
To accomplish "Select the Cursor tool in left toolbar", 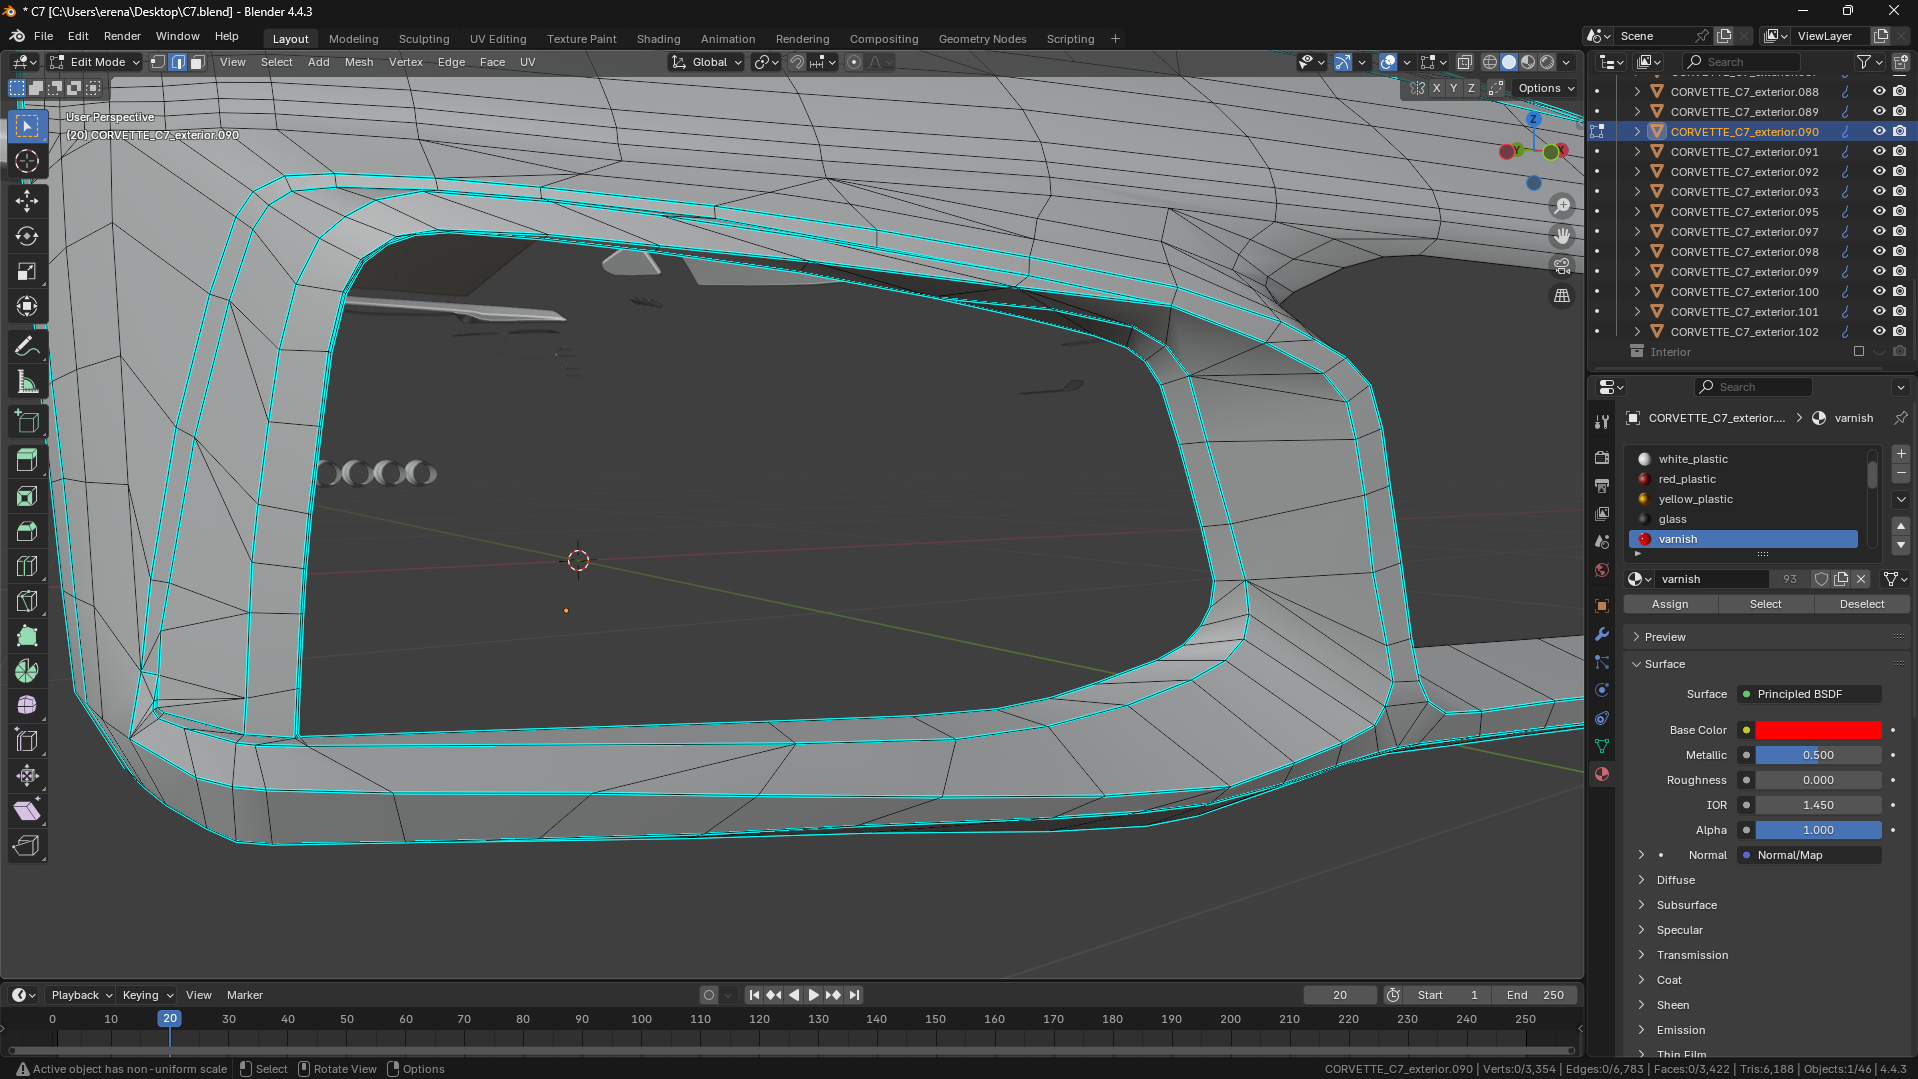I will 27,161.
